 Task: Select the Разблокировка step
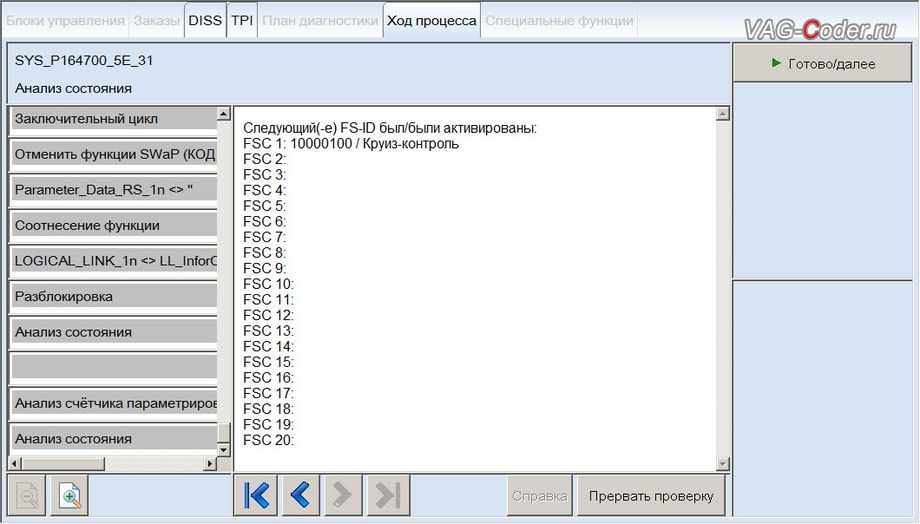(114, 296)
